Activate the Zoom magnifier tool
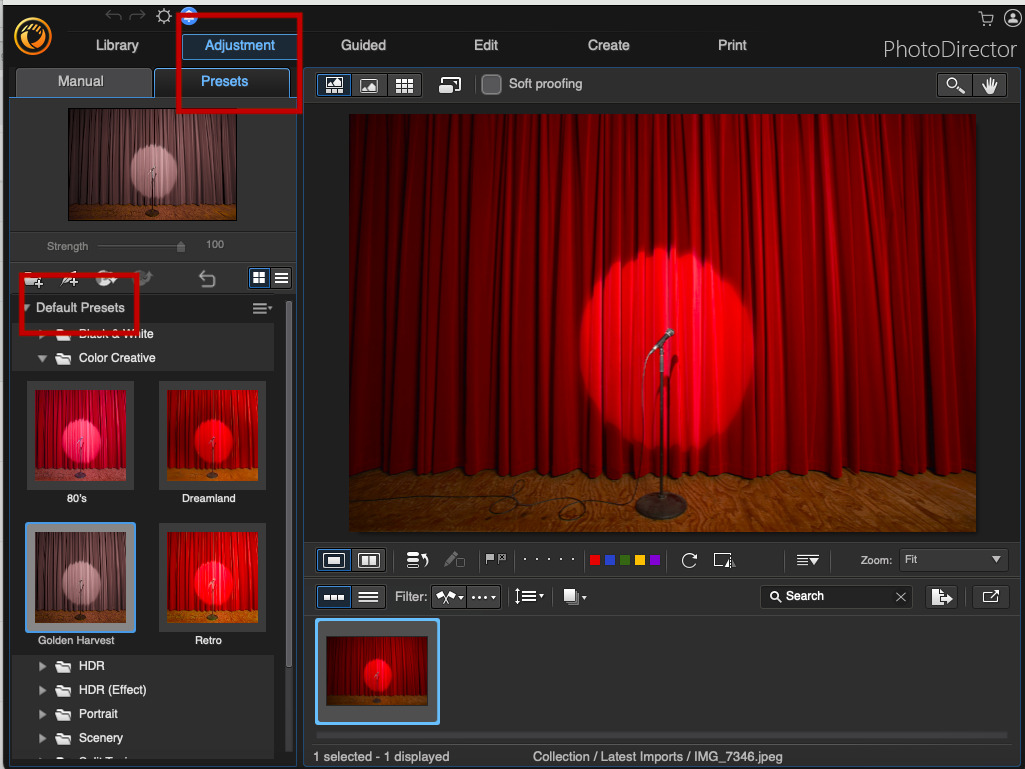Screen dimensions: 1025x769 [x=954, y=85]
